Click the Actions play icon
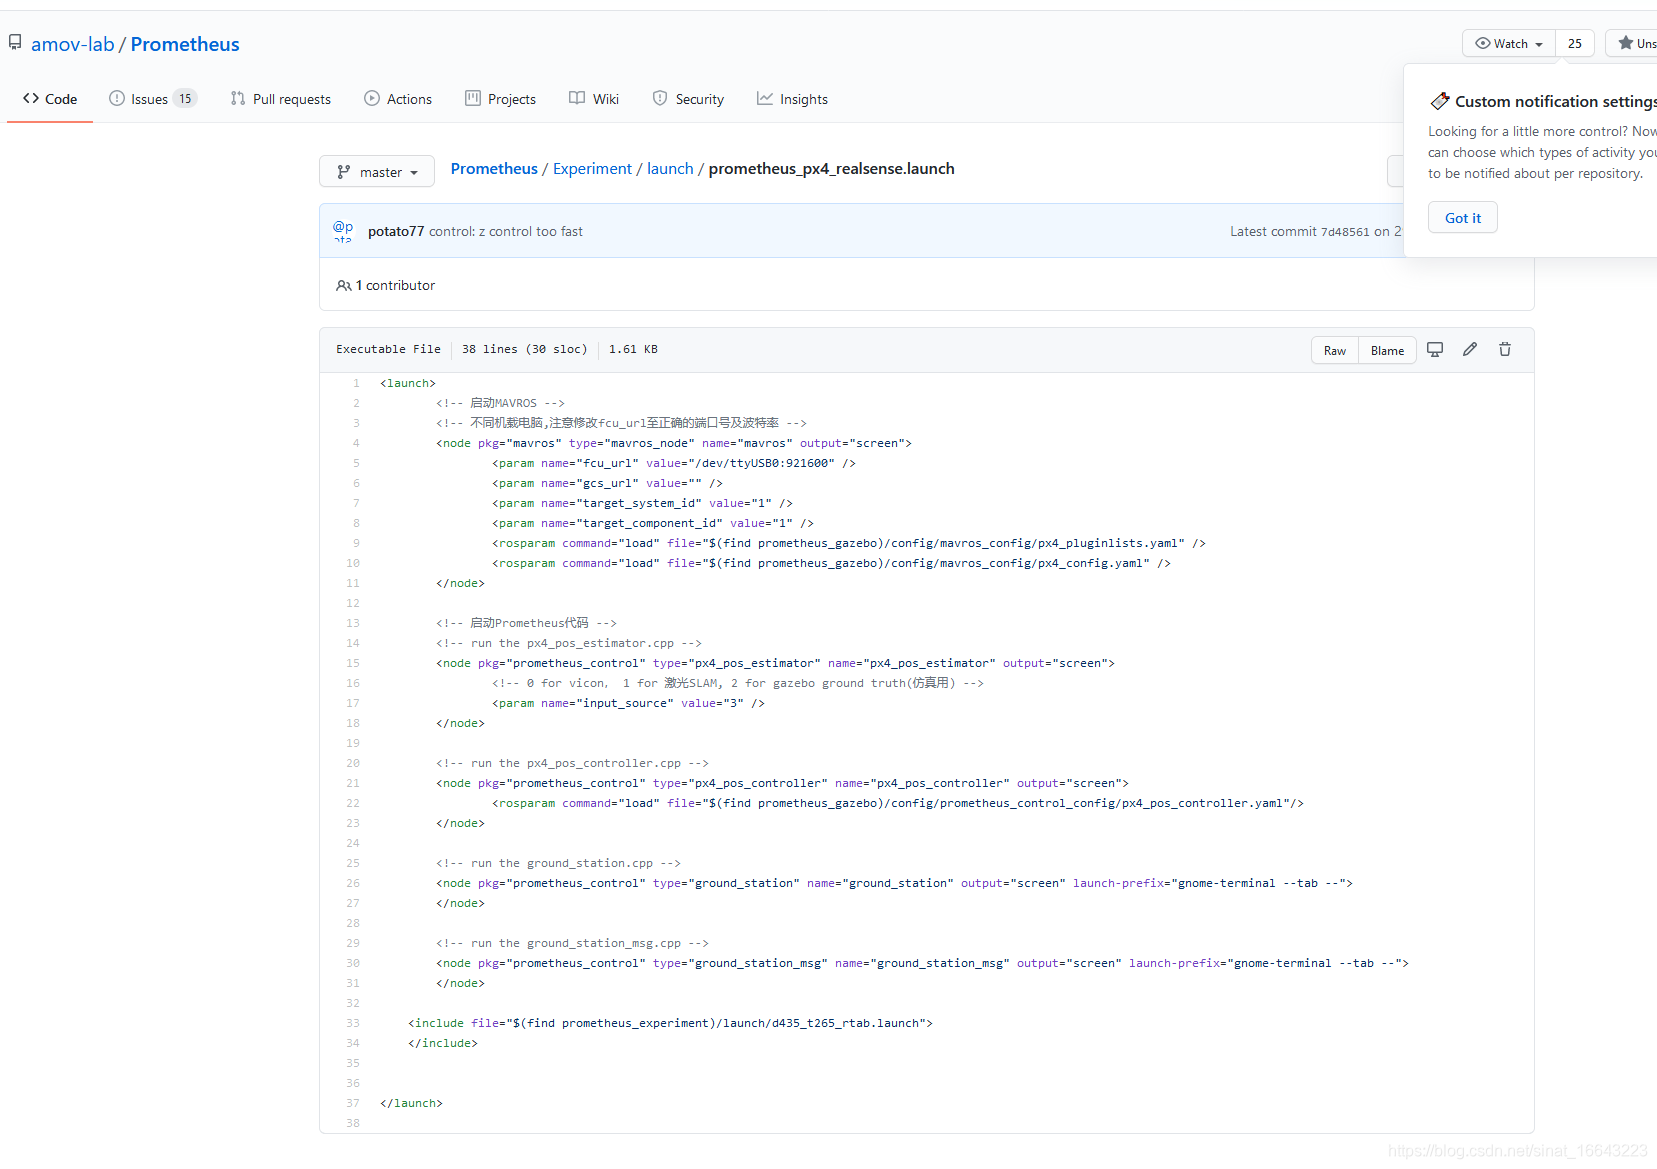1657x1169 pixels. [x=372, y=98]
